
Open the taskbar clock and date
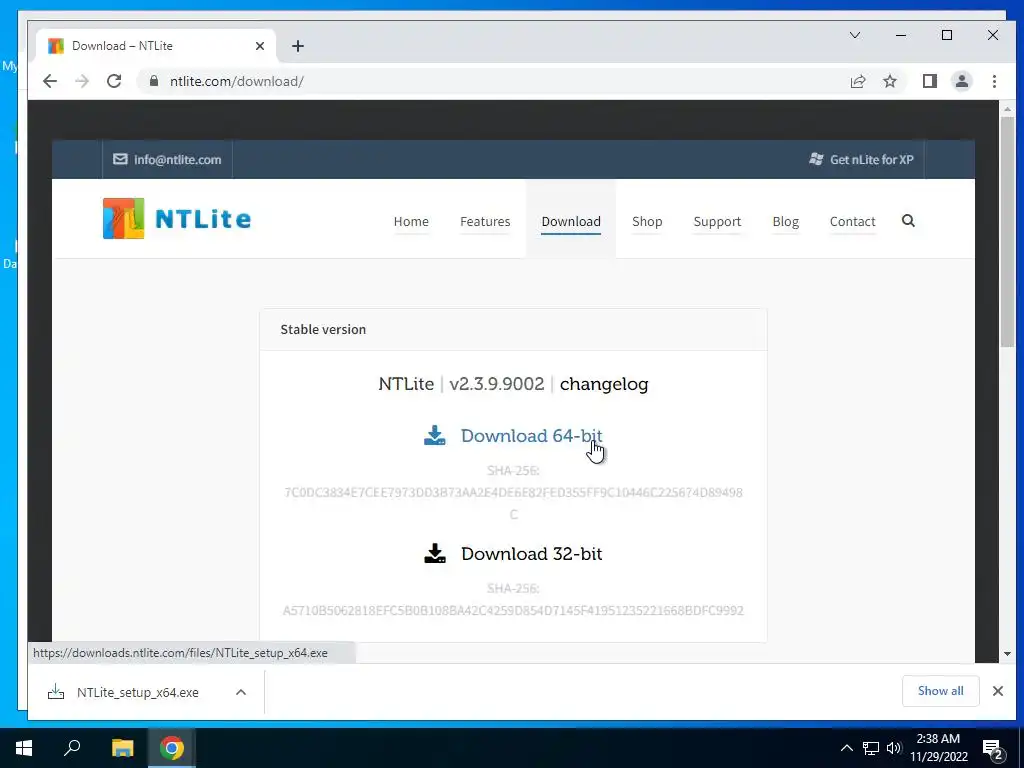tap(938, 748)
